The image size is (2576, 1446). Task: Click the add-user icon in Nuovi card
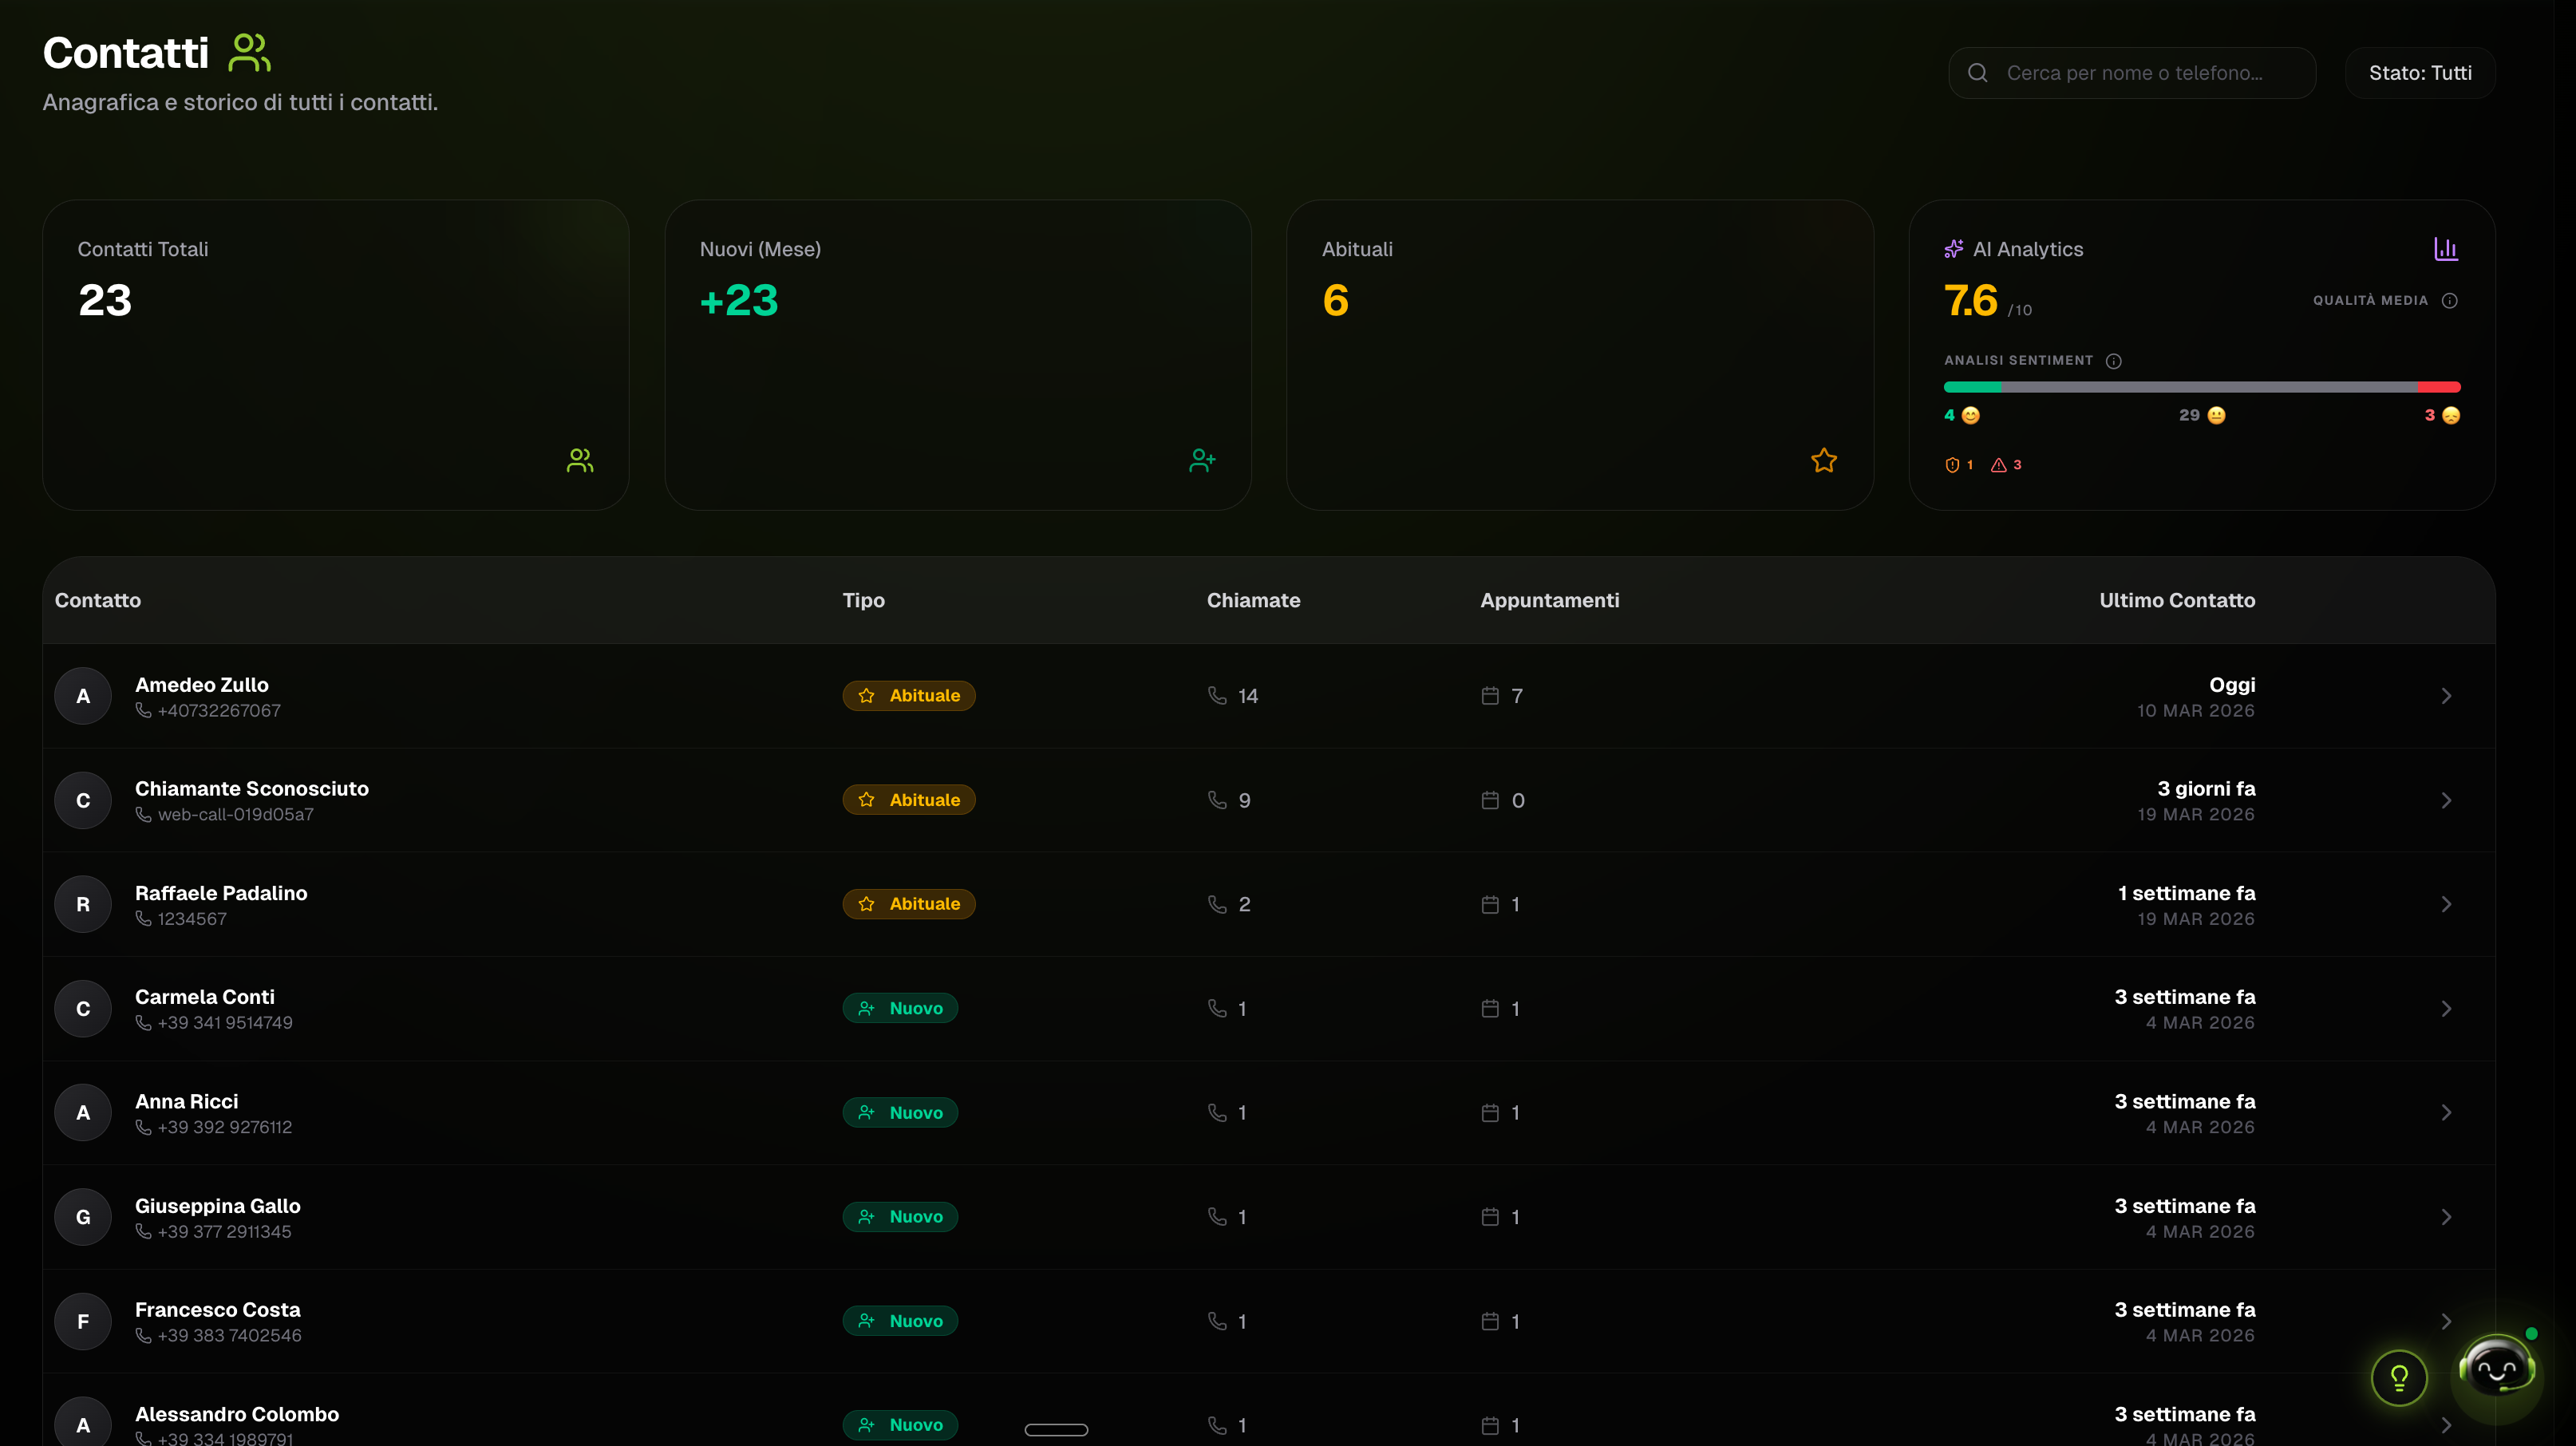(1202, 460)
